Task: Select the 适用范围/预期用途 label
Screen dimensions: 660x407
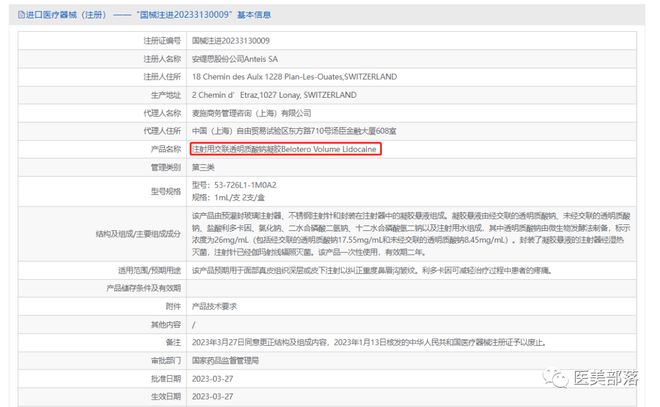Action: 149,270
